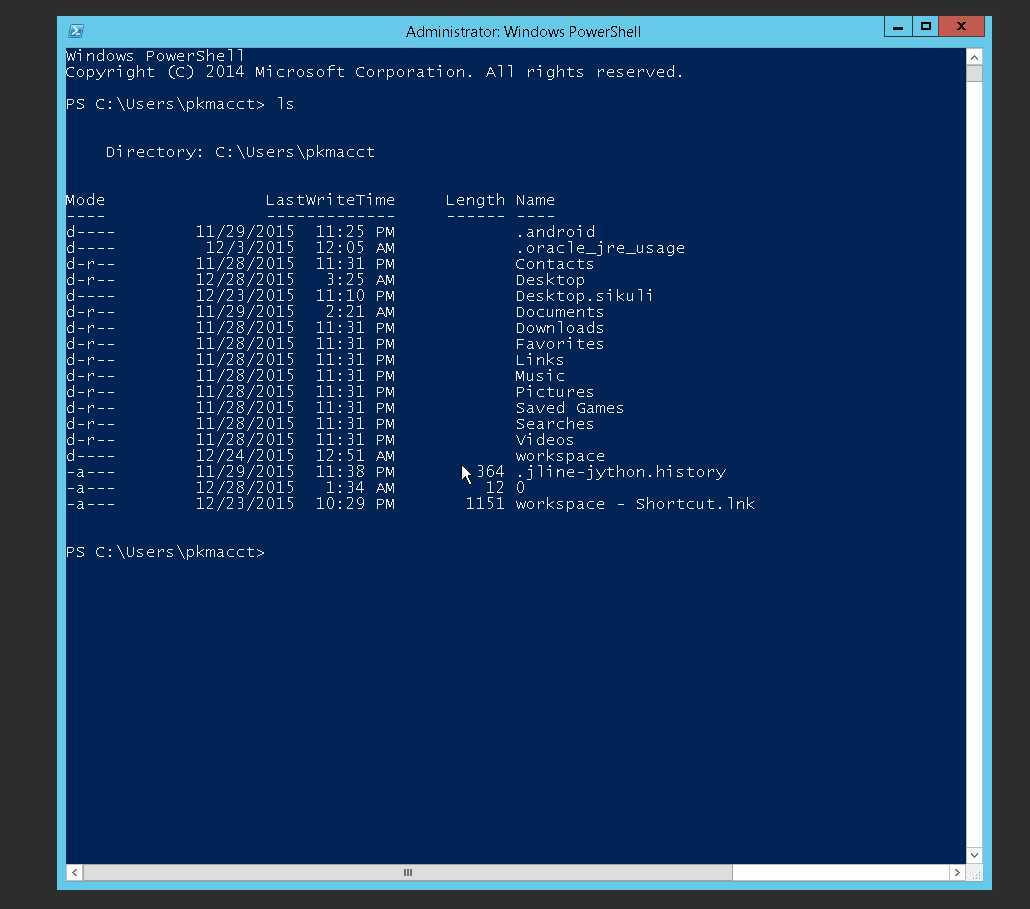Click the 'LastWriteTime' column header

click(330, 200)
